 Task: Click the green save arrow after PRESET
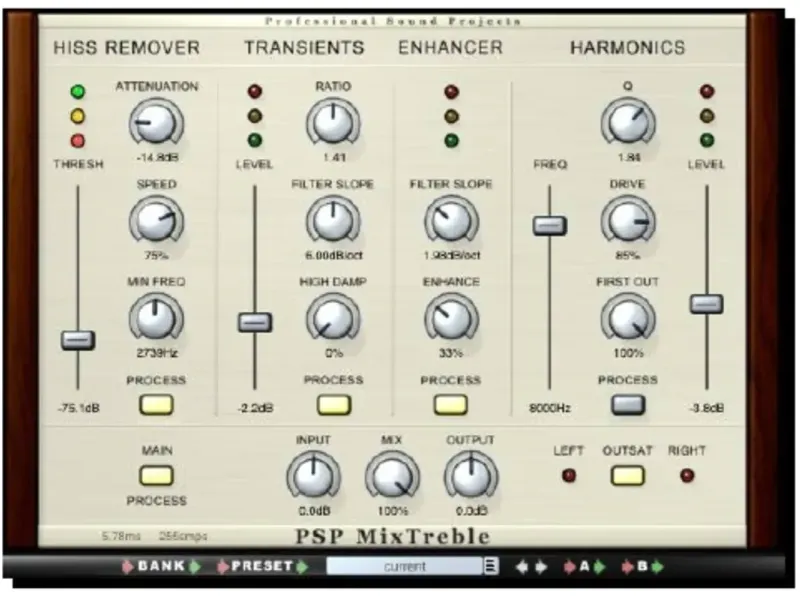(x=302, y=566)
